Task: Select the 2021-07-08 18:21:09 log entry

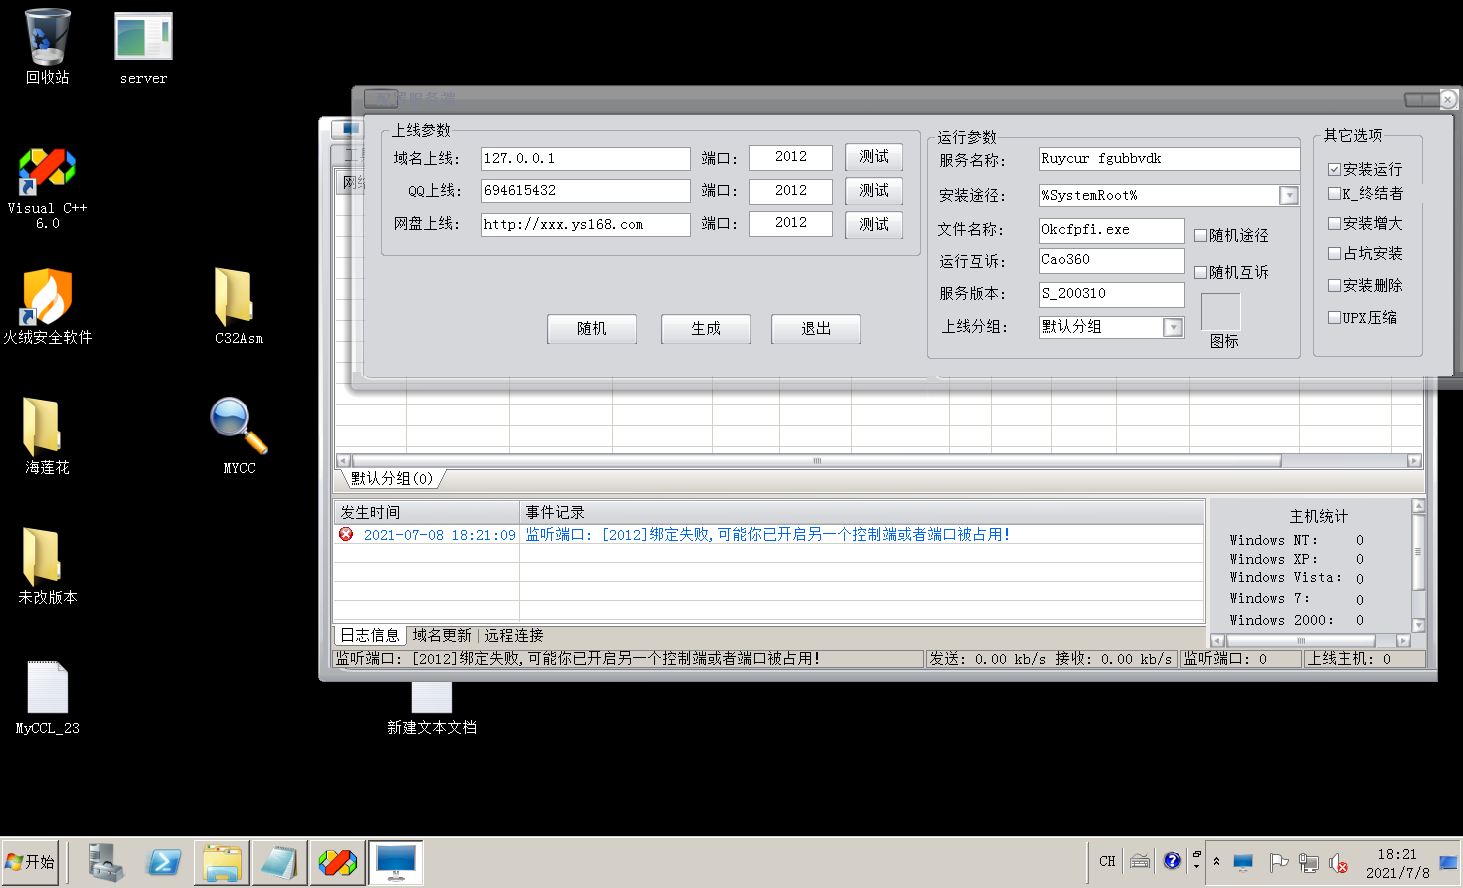Action: pos(769,535)
